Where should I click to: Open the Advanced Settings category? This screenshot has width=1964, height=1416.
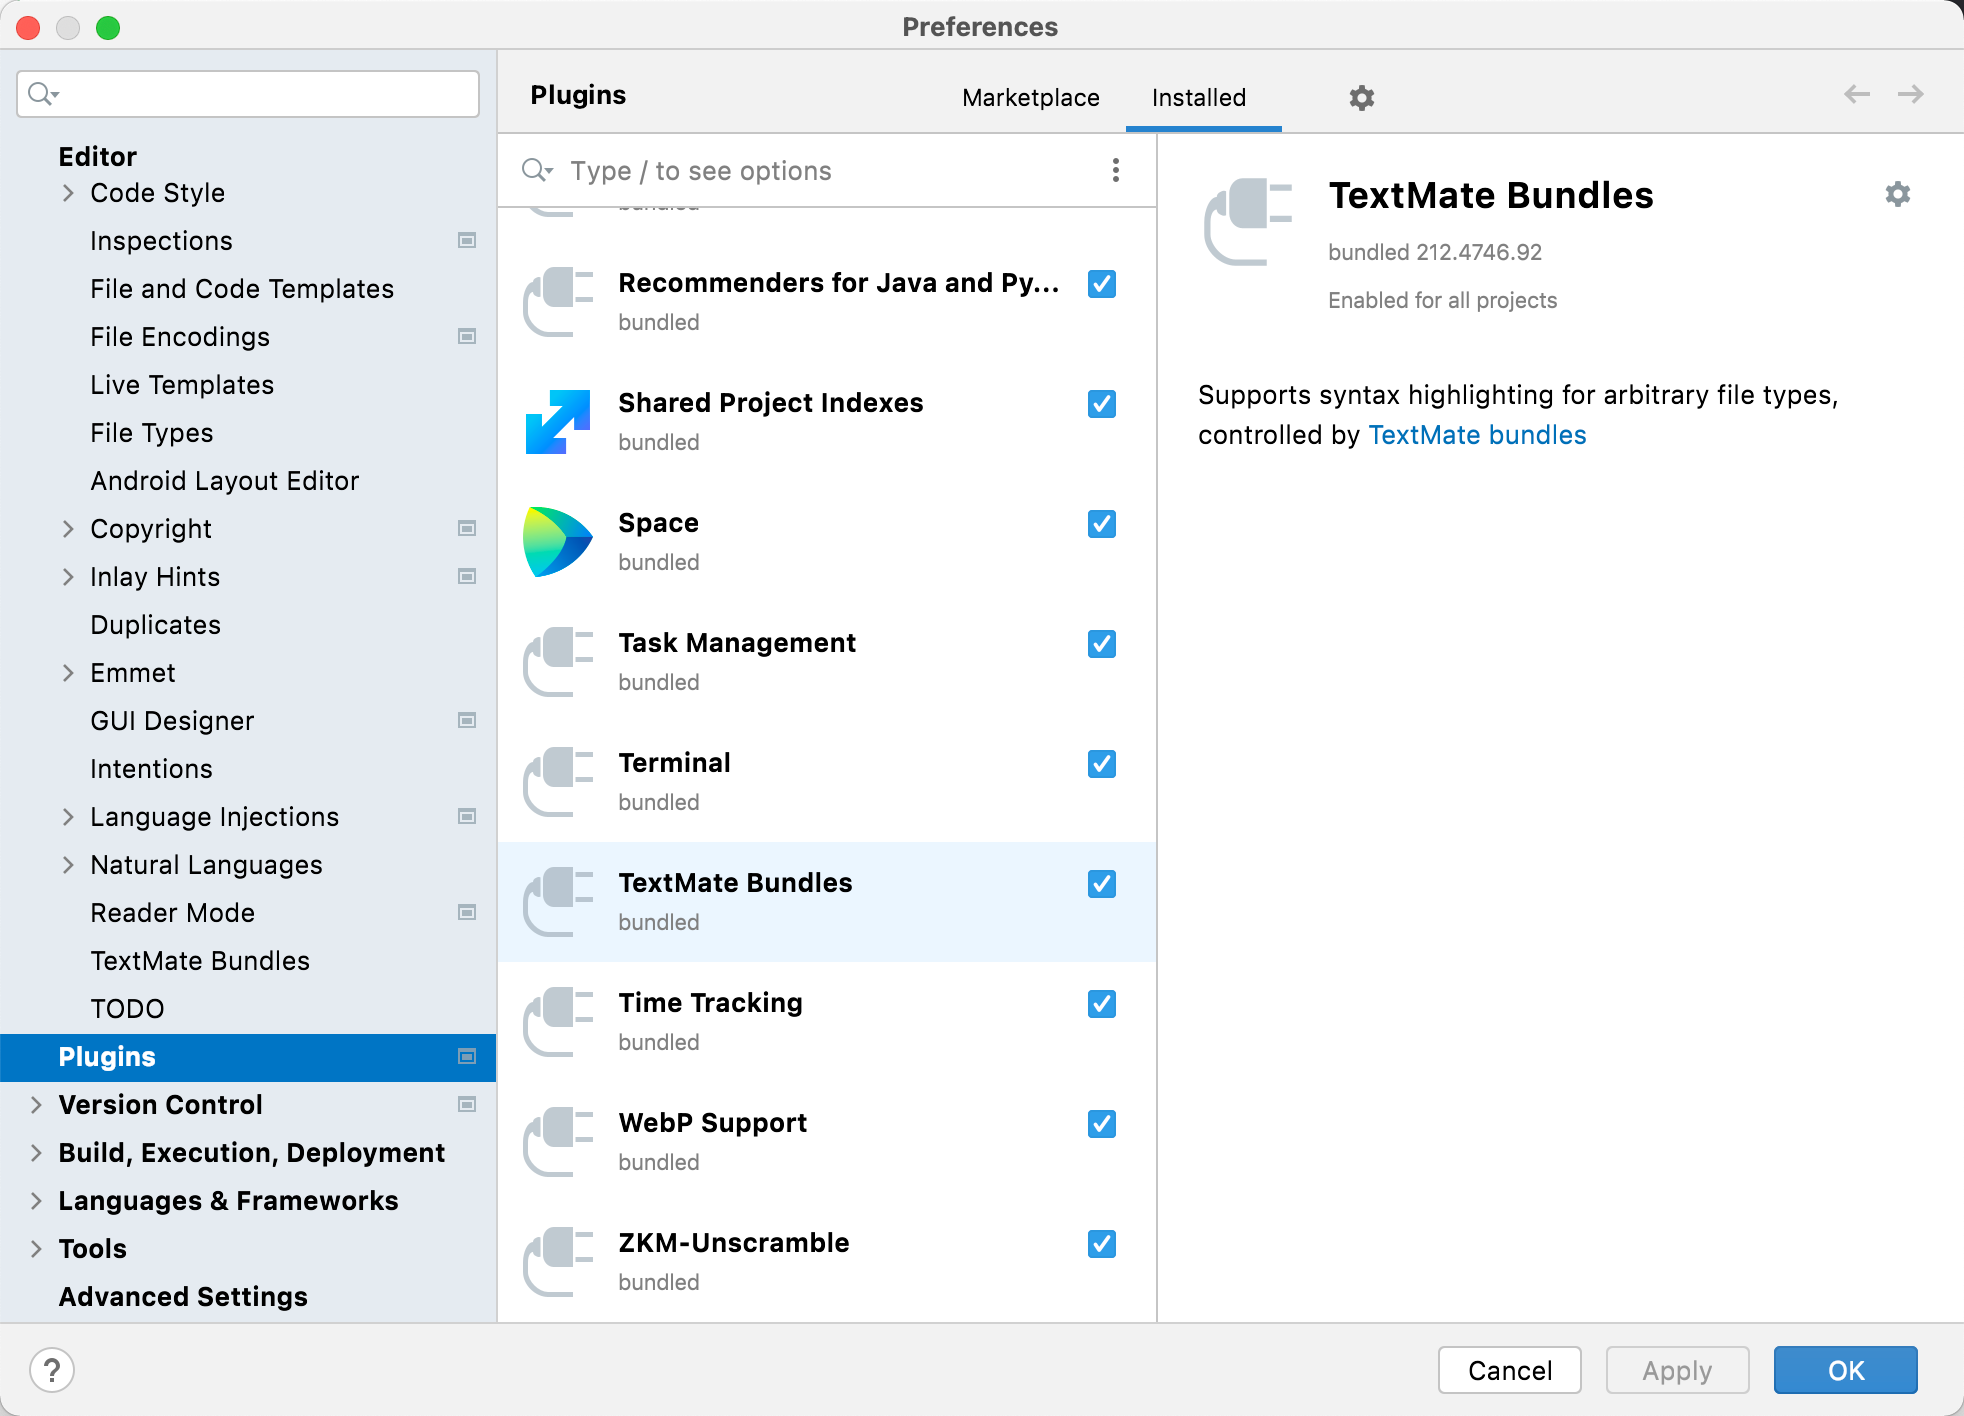click(x=183, y=1296)
